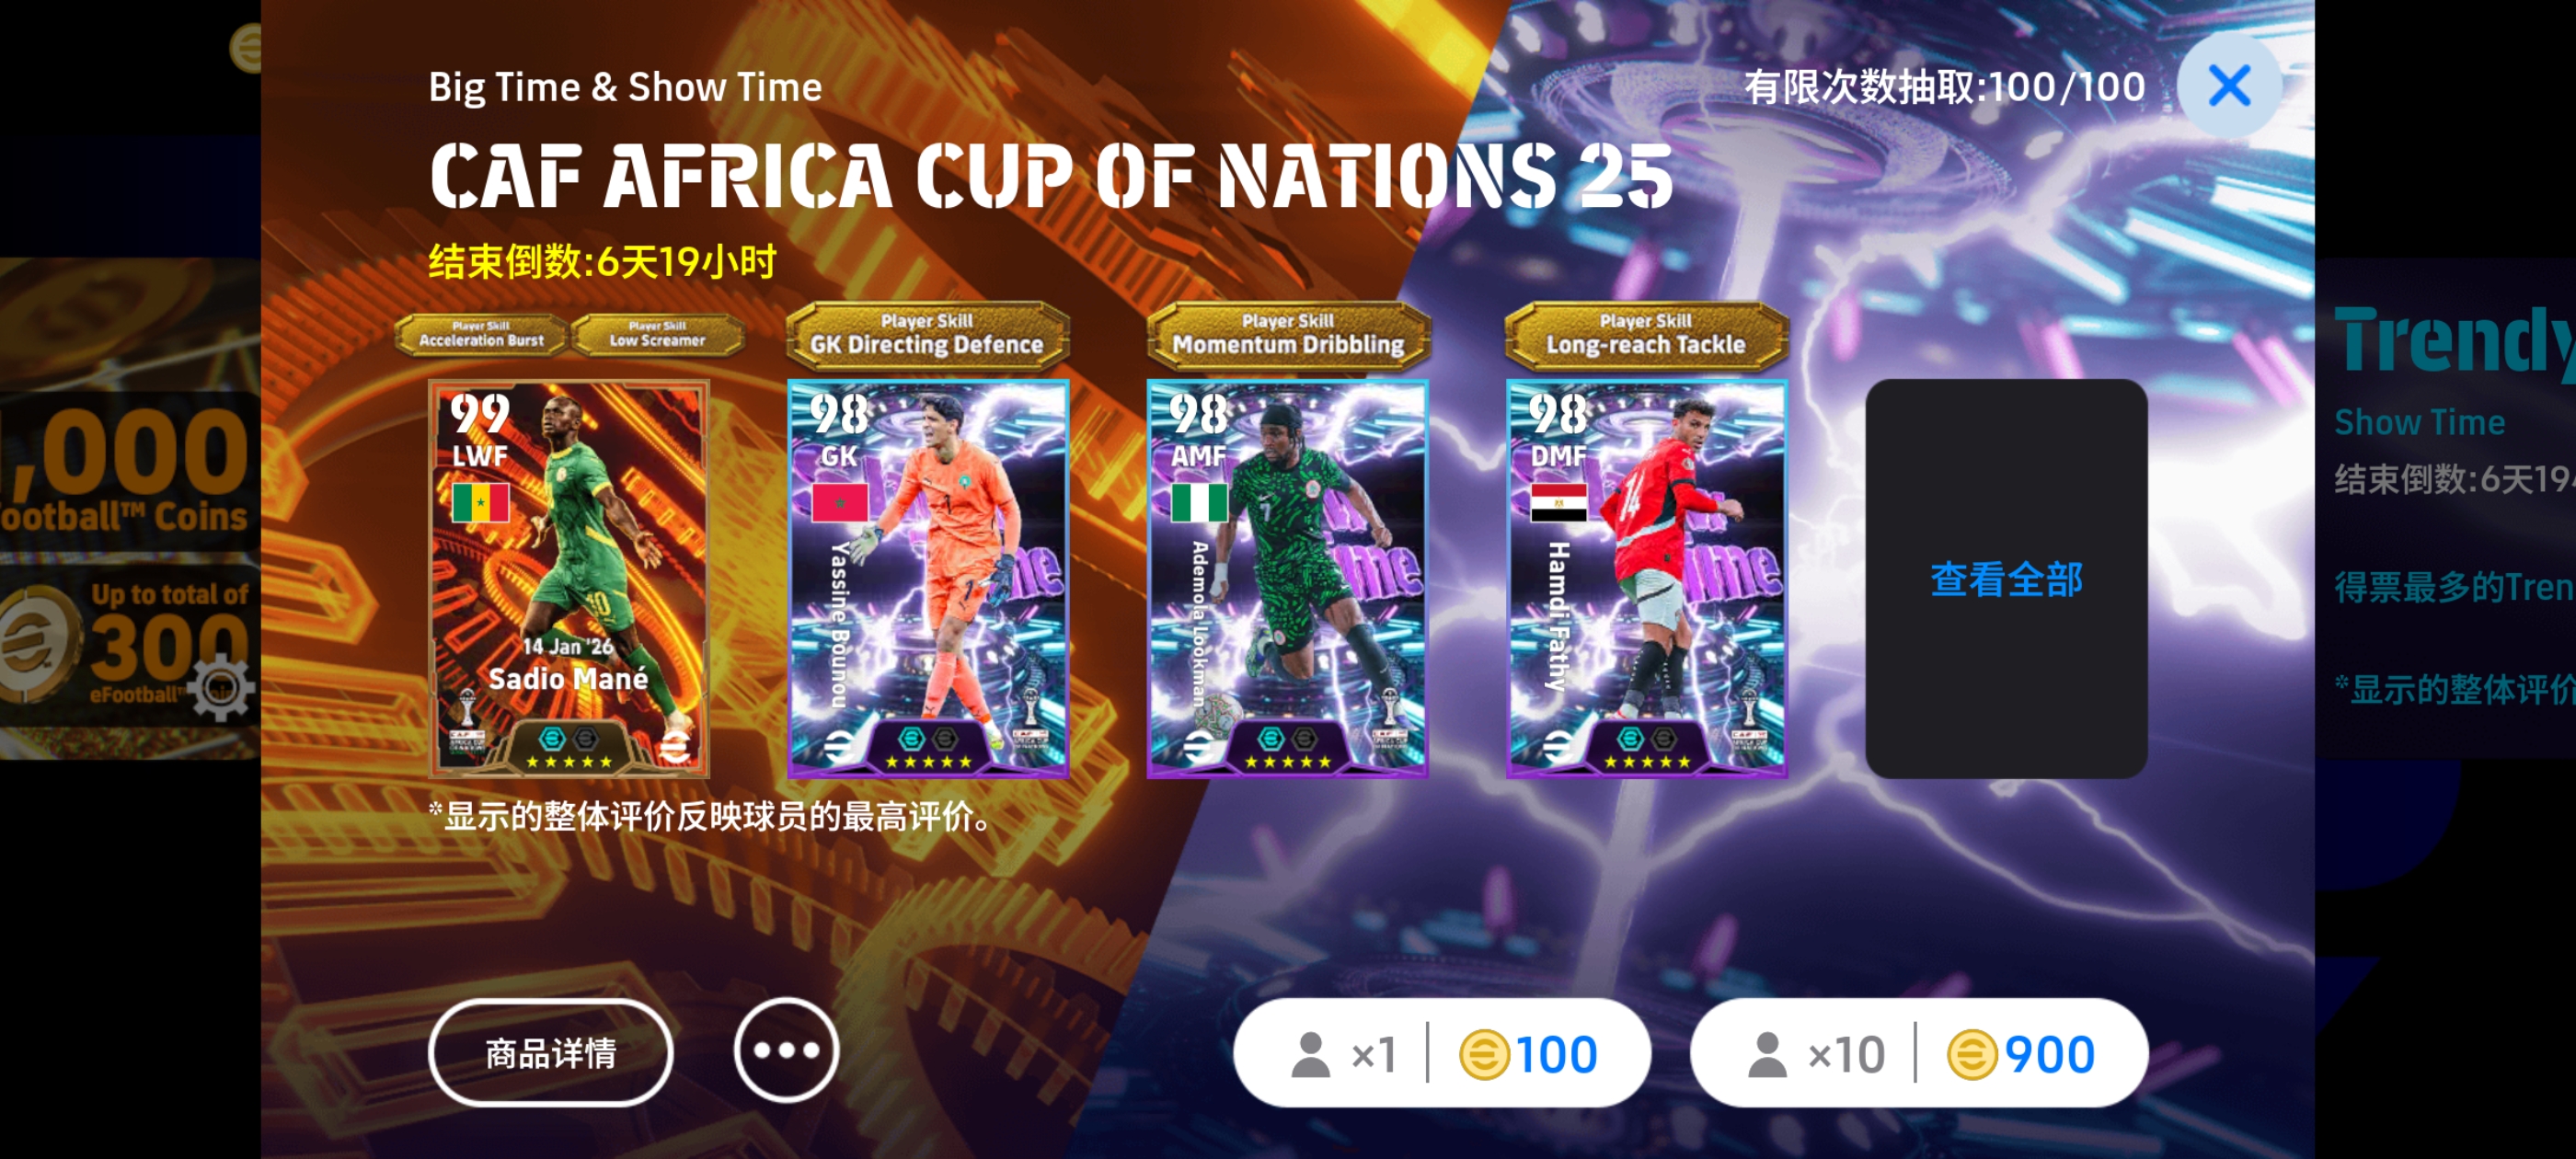
Task: Open the three-dot more options button
Action: click(x=786, y=1050)
